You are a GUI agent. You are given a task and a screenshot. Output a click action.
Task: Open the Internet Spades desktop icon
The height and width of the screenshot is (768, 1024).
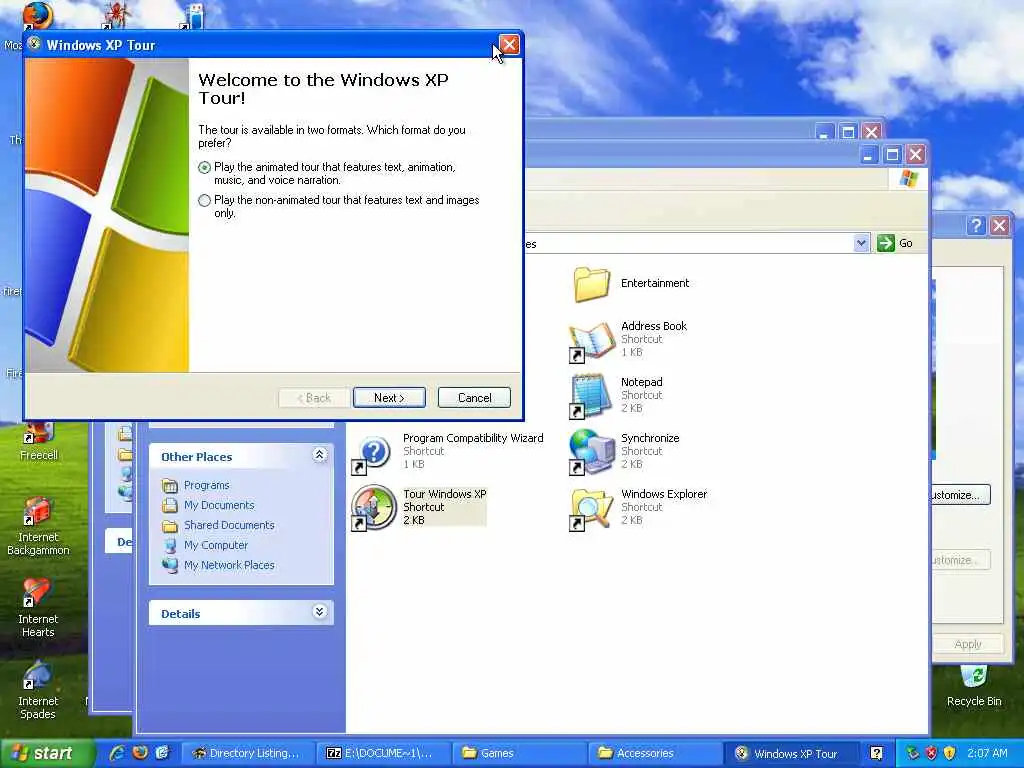37,690
